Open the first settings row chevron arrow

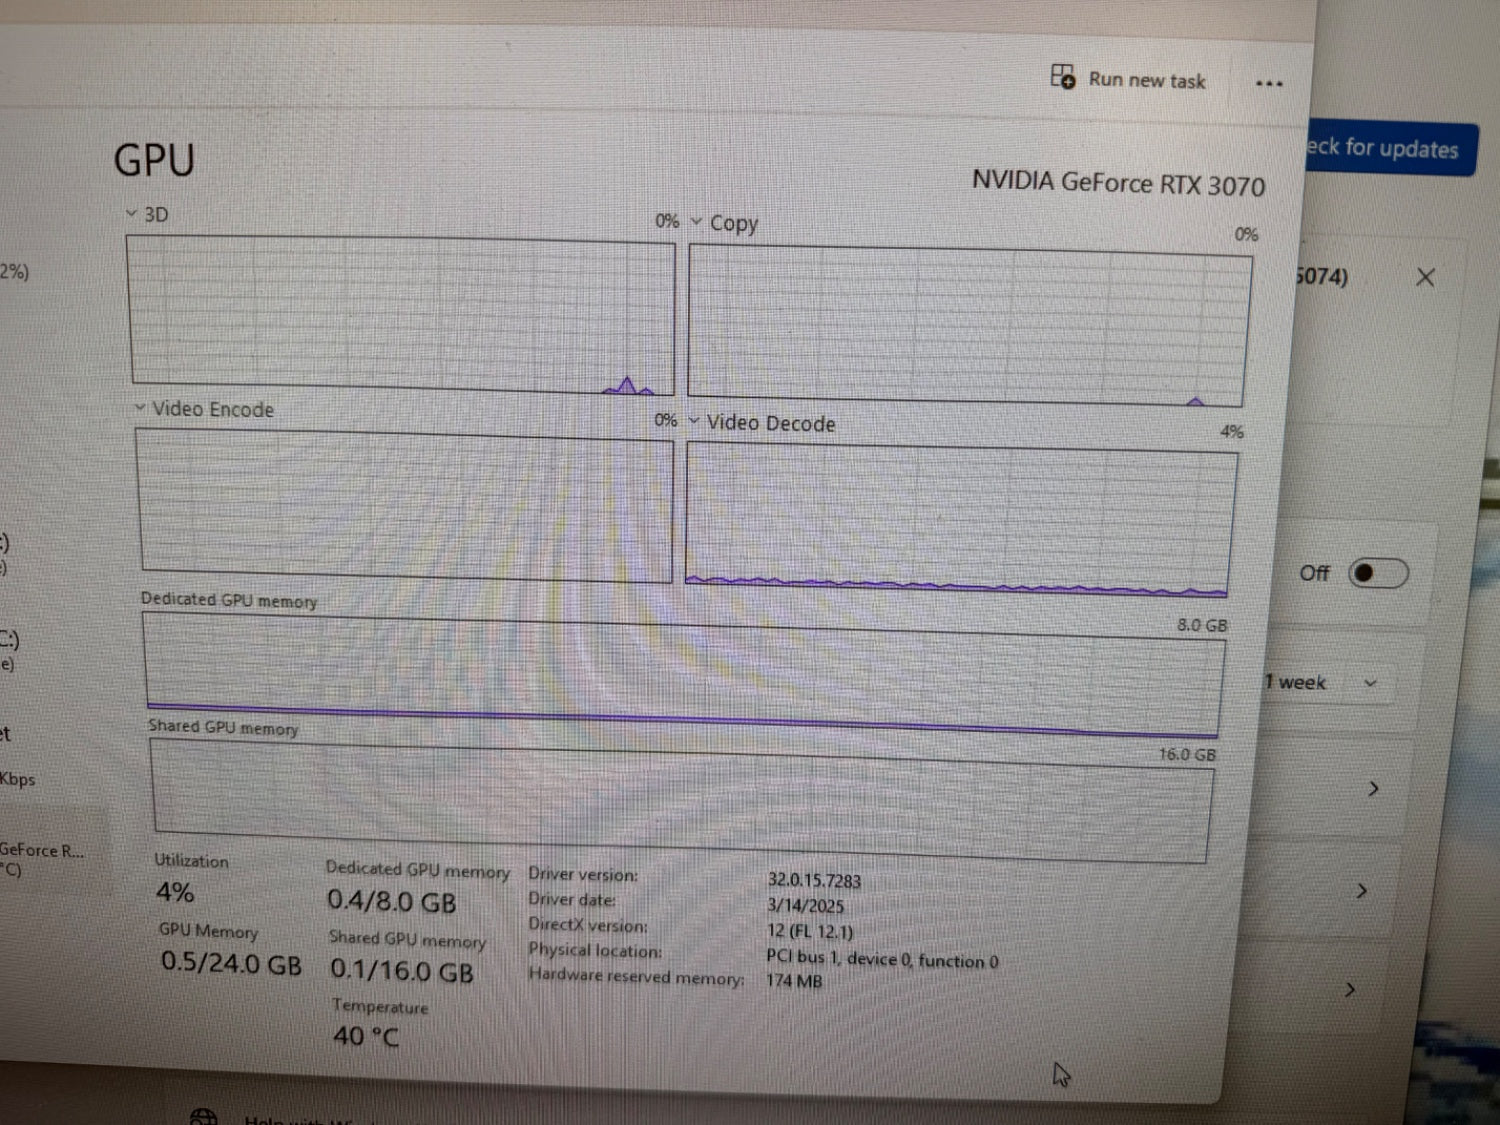1373,789
